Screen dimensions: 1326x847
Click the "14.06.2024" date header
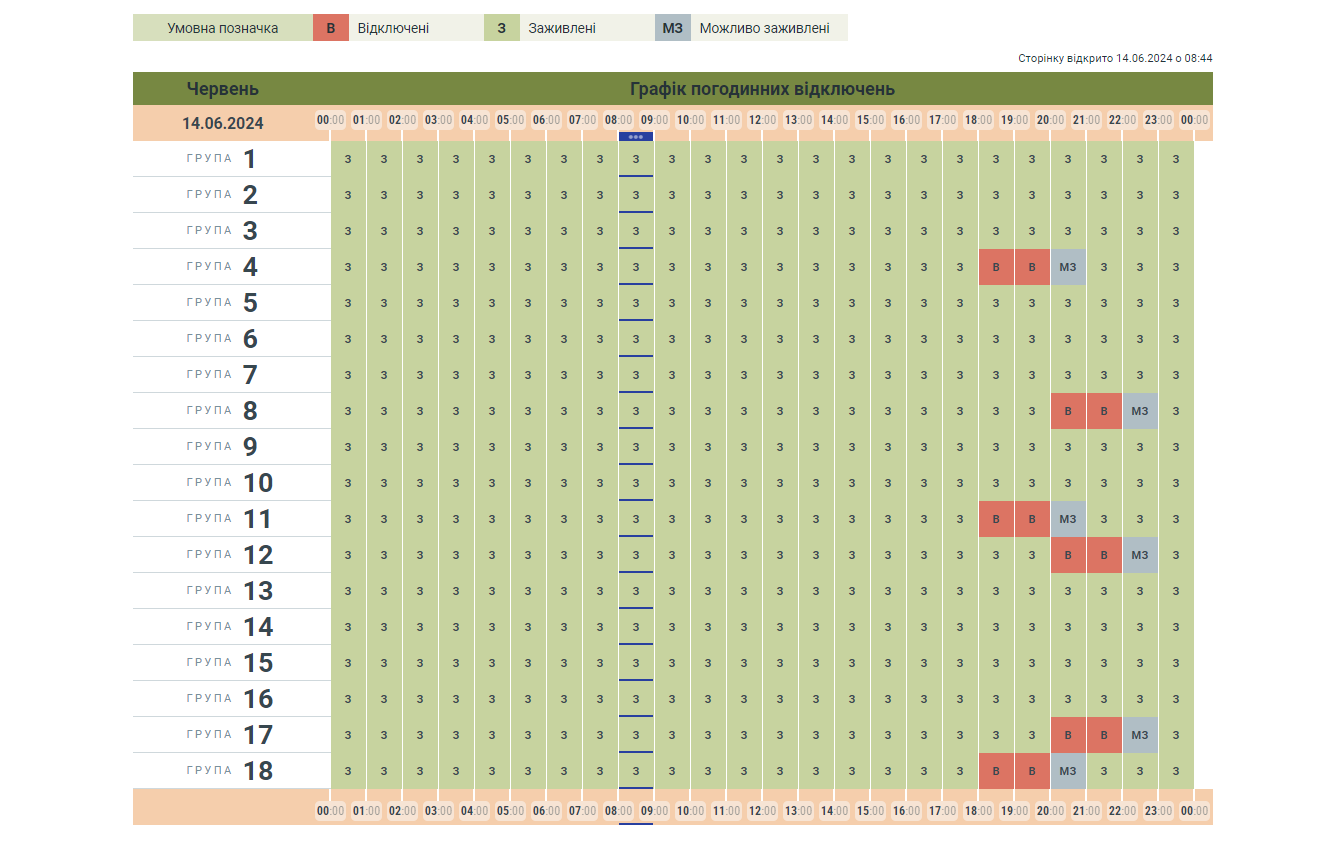tap(222, 123)
